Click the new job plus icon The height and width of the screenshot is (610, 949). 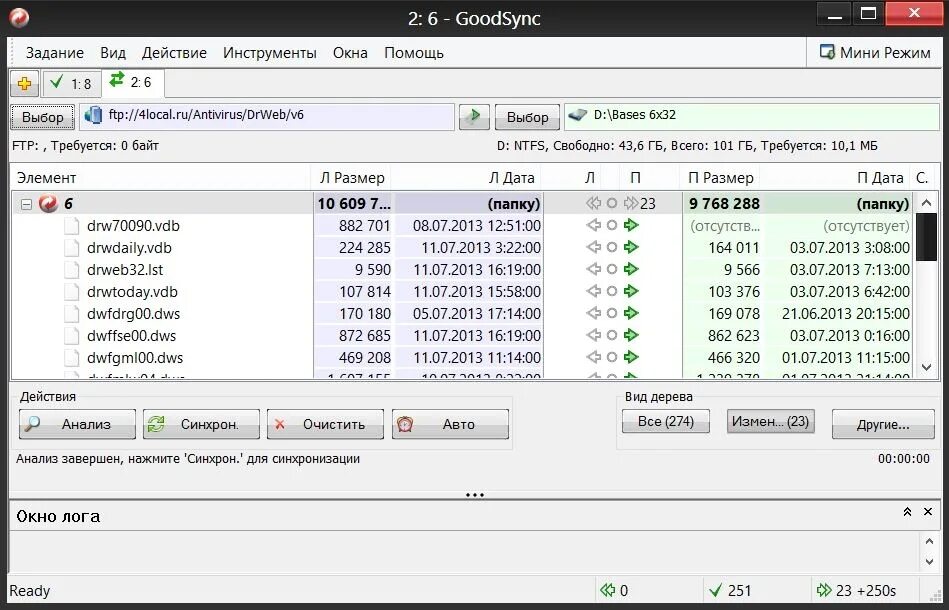[x=24, y=84]
